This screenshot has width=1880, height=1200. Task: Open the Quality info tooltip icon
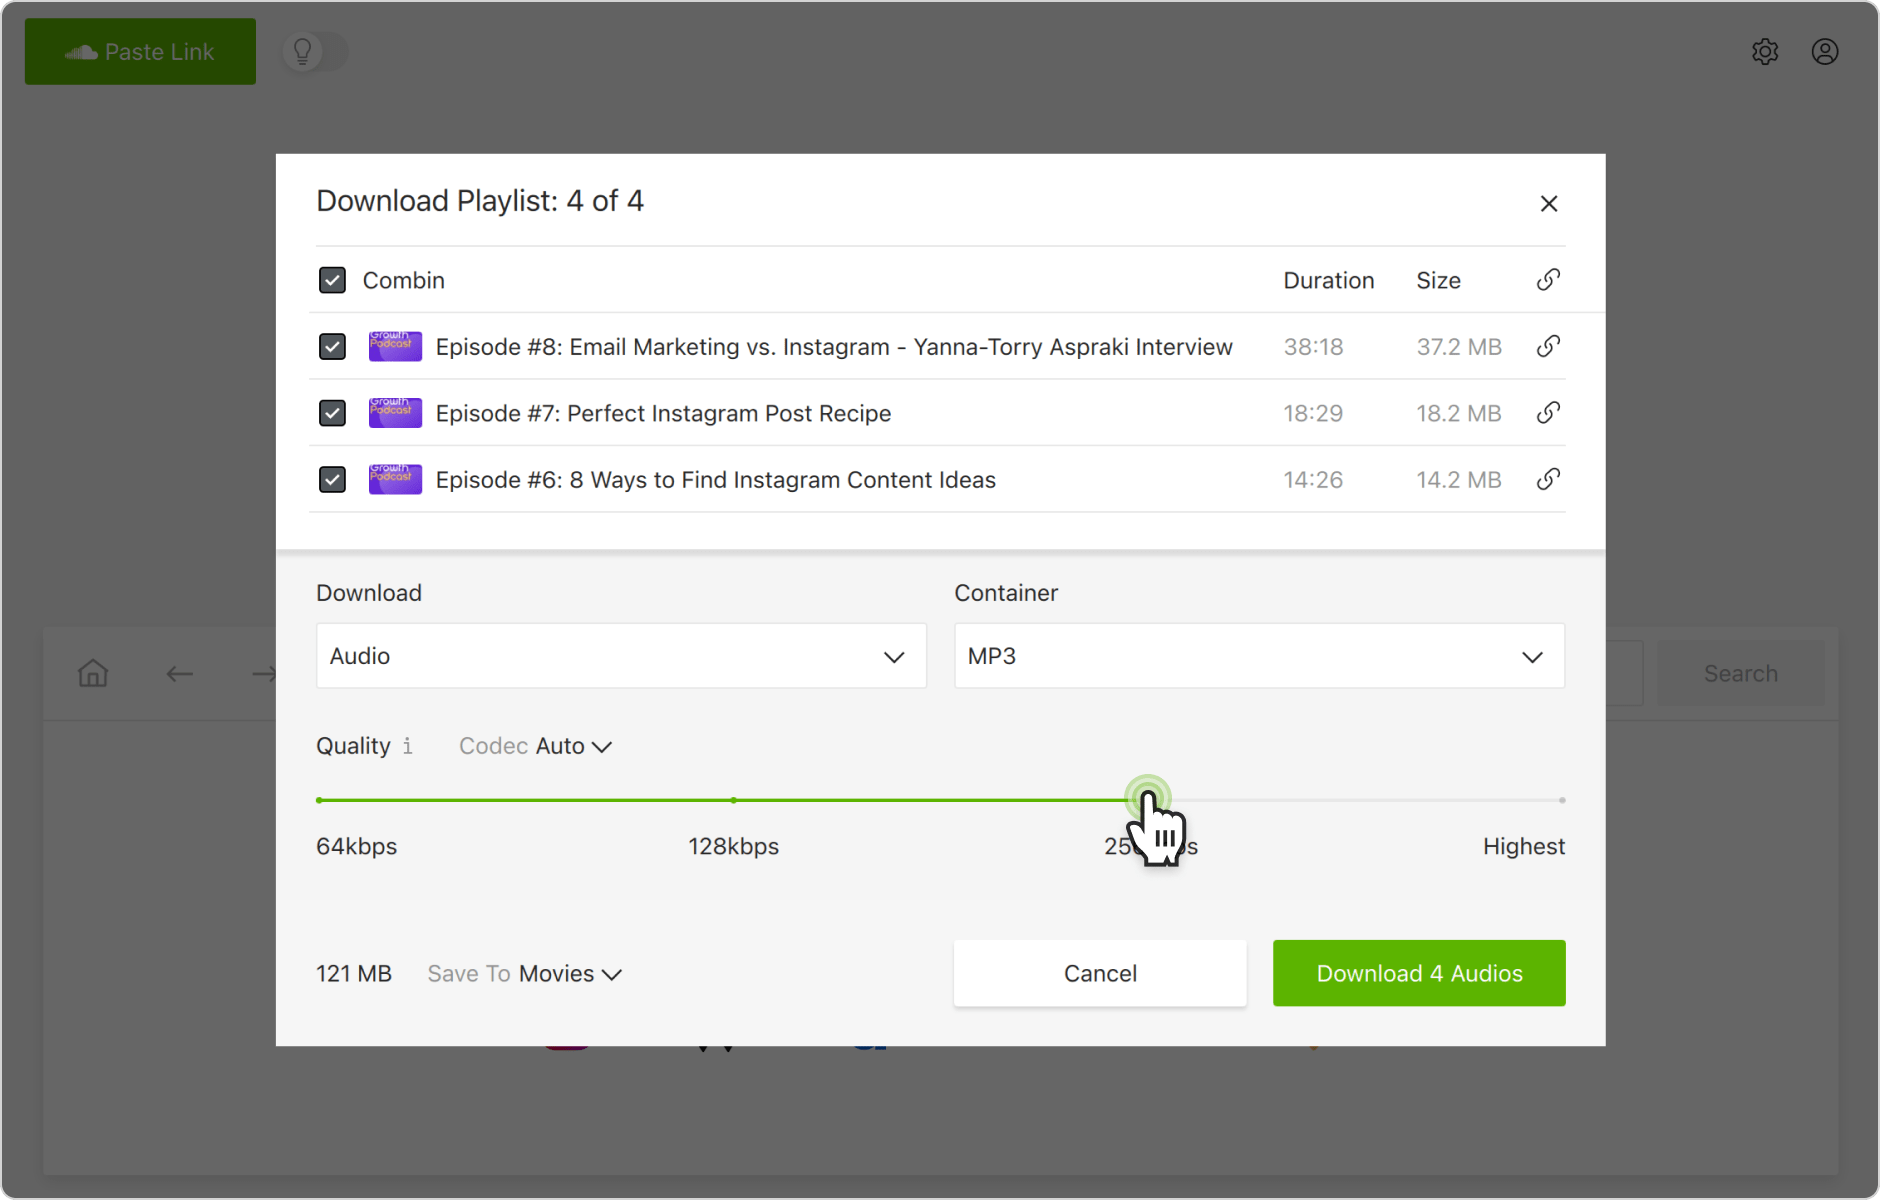(408, 746)
